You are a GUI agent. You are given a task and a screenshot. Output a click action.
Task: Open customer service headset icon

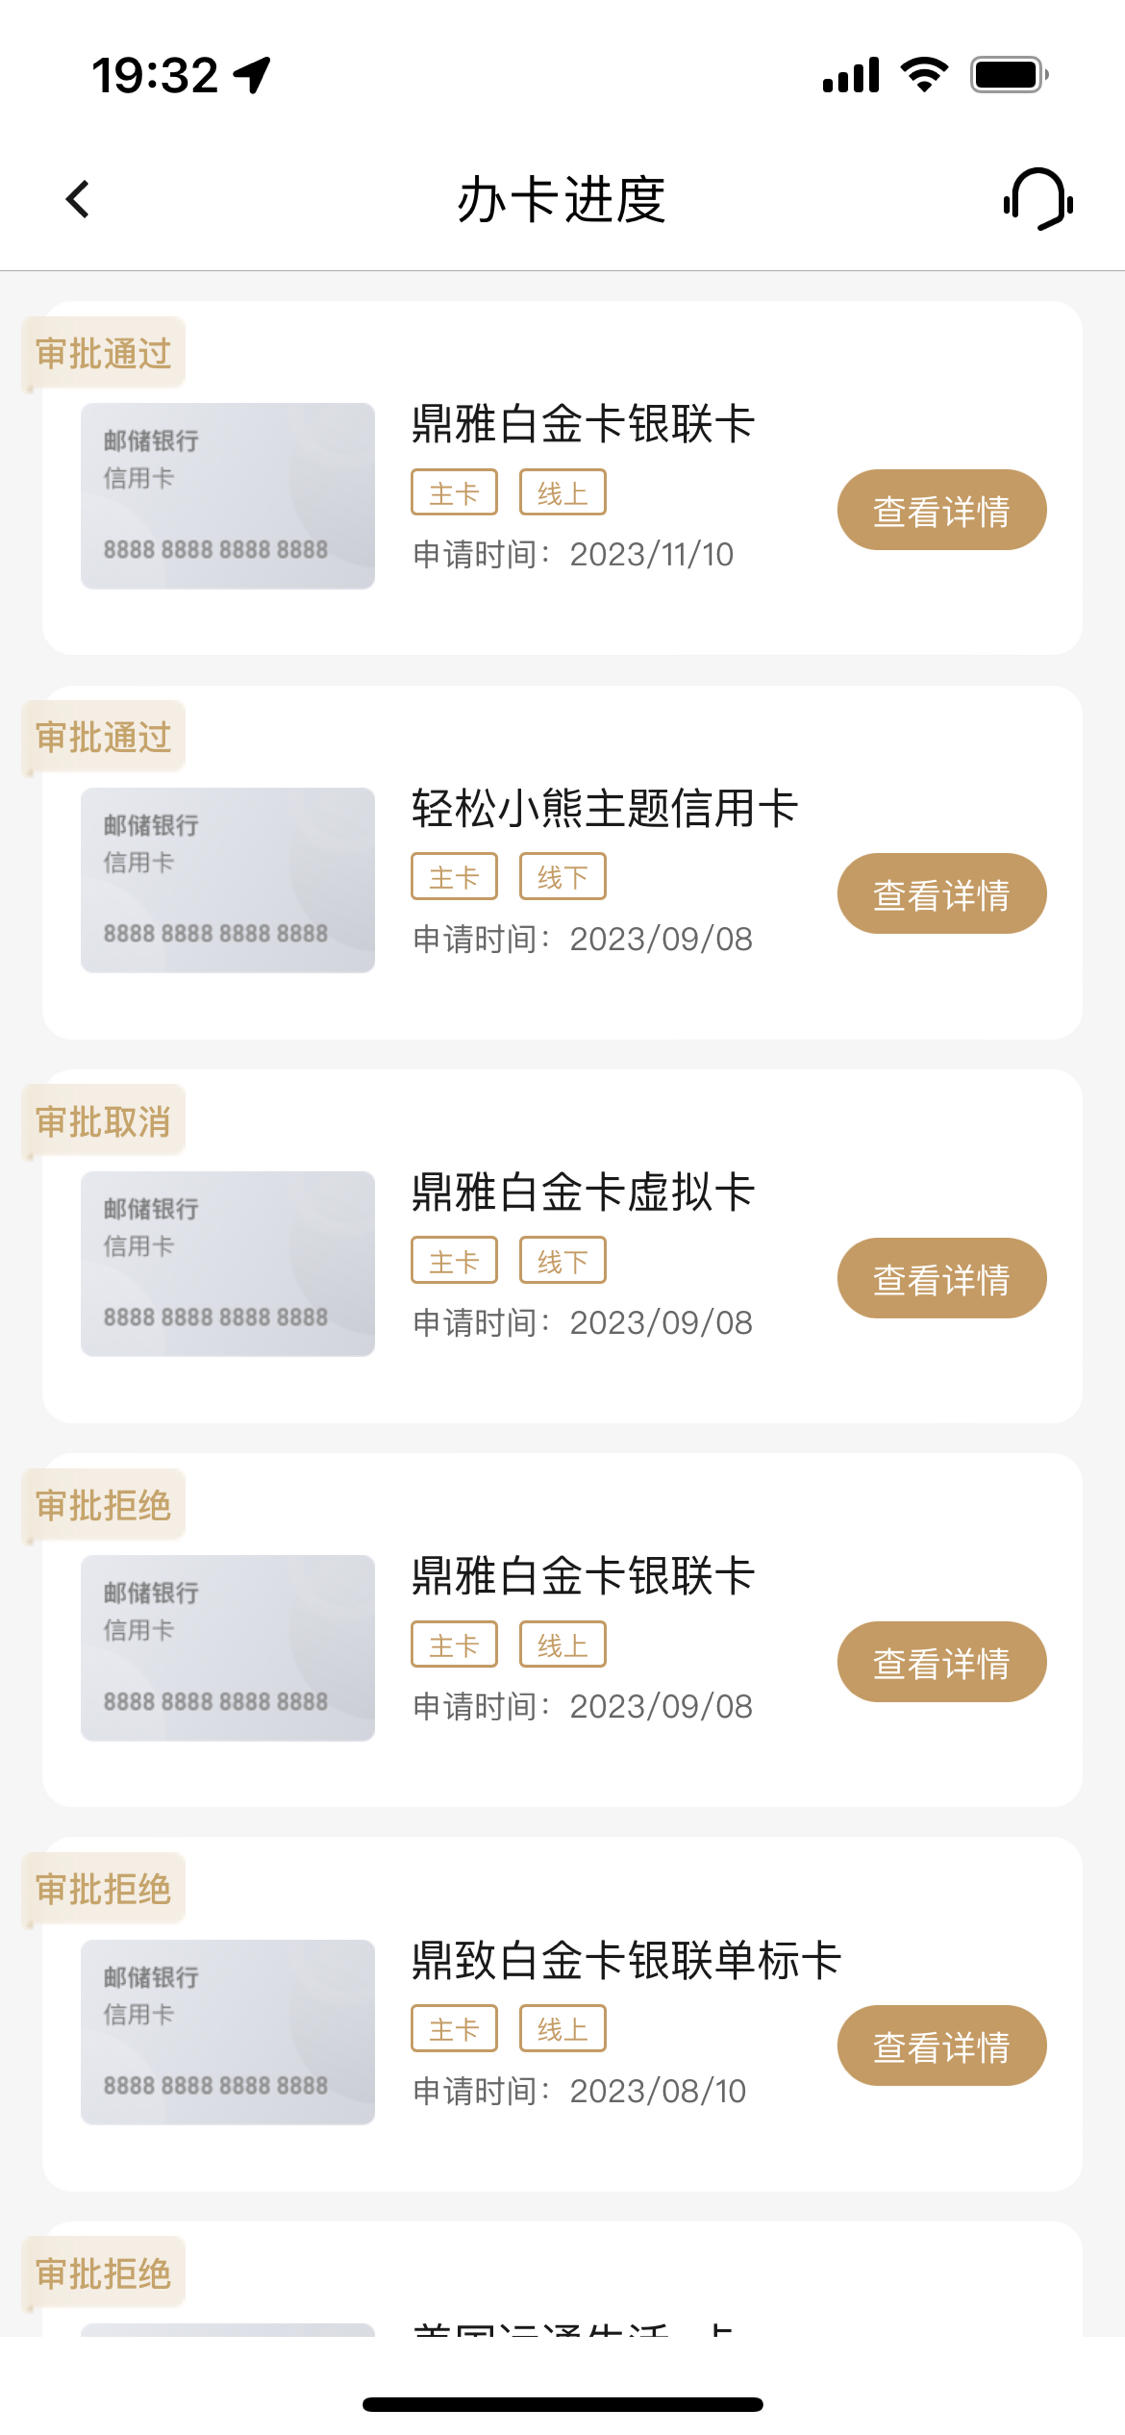point(1038,199)
